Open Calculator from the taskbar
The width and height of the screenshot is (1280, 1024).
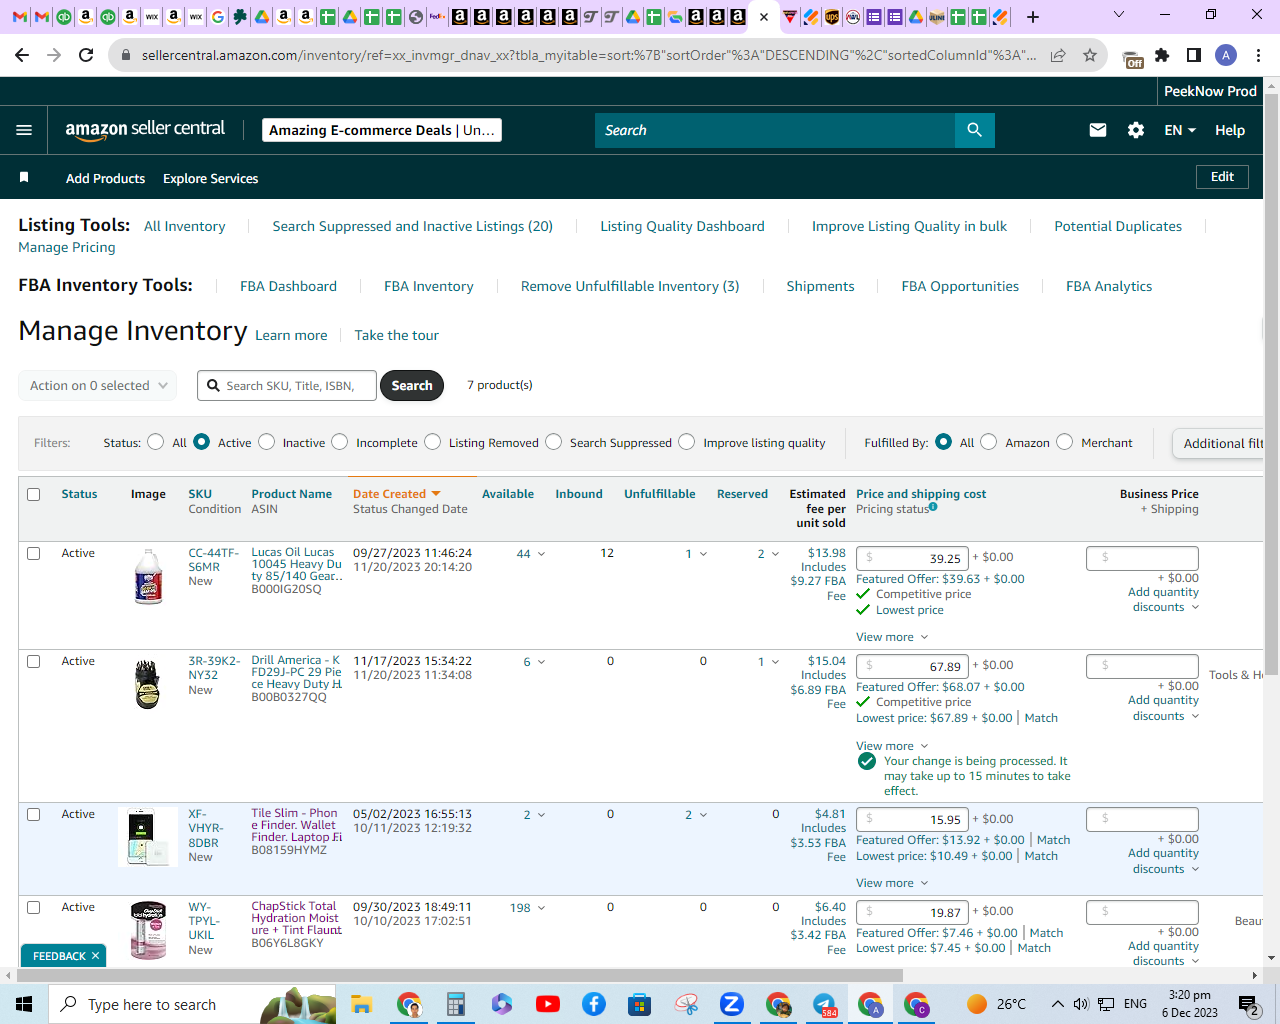(x=455, y=1004)
